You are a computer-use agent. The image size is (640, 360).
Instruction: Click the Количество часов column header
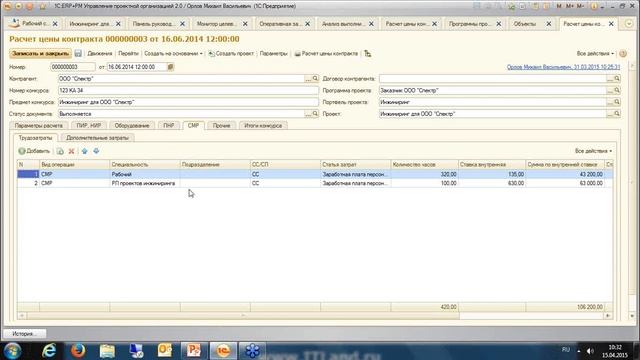pyautogui.click(x=424, y=164)
